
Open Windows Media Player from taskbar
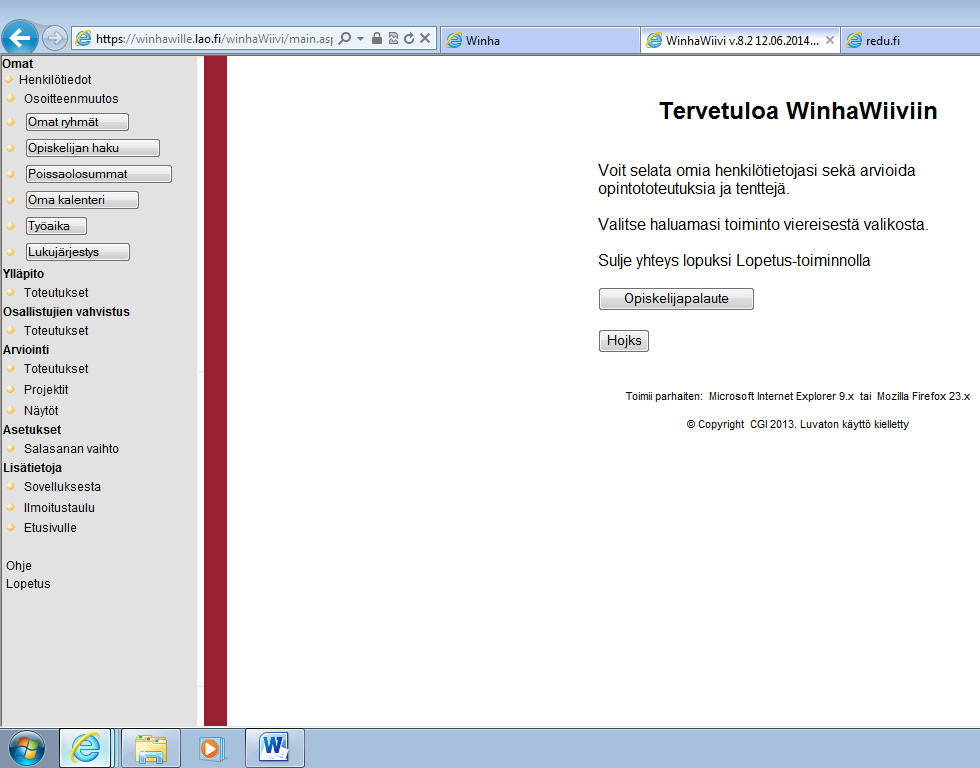212,748
